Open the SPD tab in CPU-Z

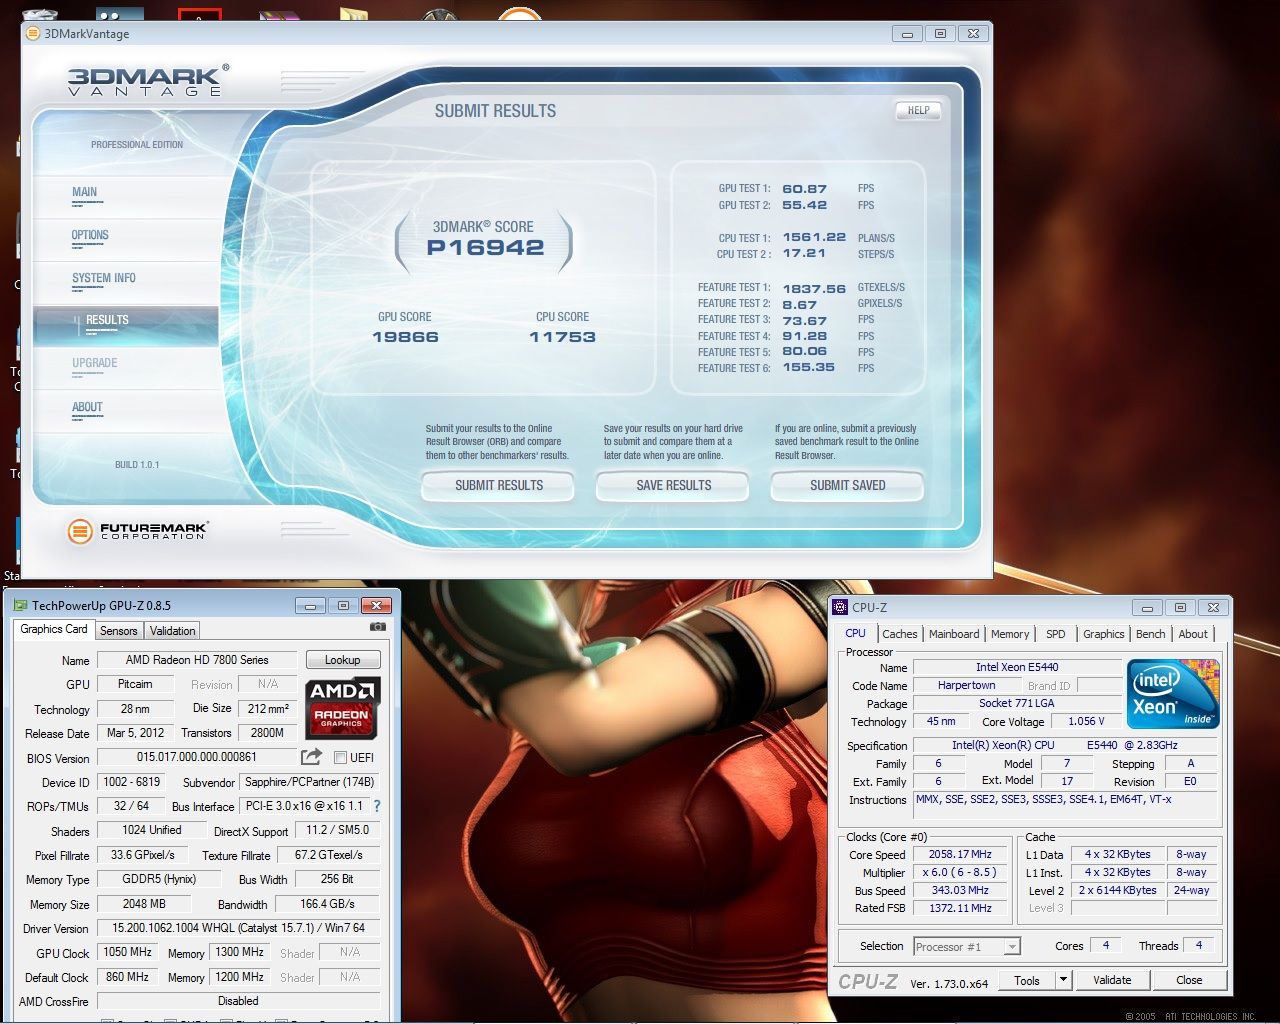1055,634
